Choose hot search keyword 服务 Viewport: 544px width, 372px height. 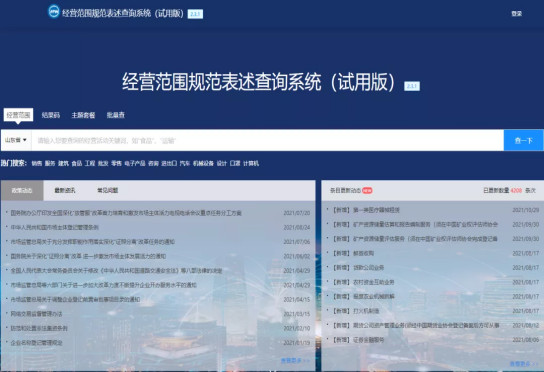point(50,163)
